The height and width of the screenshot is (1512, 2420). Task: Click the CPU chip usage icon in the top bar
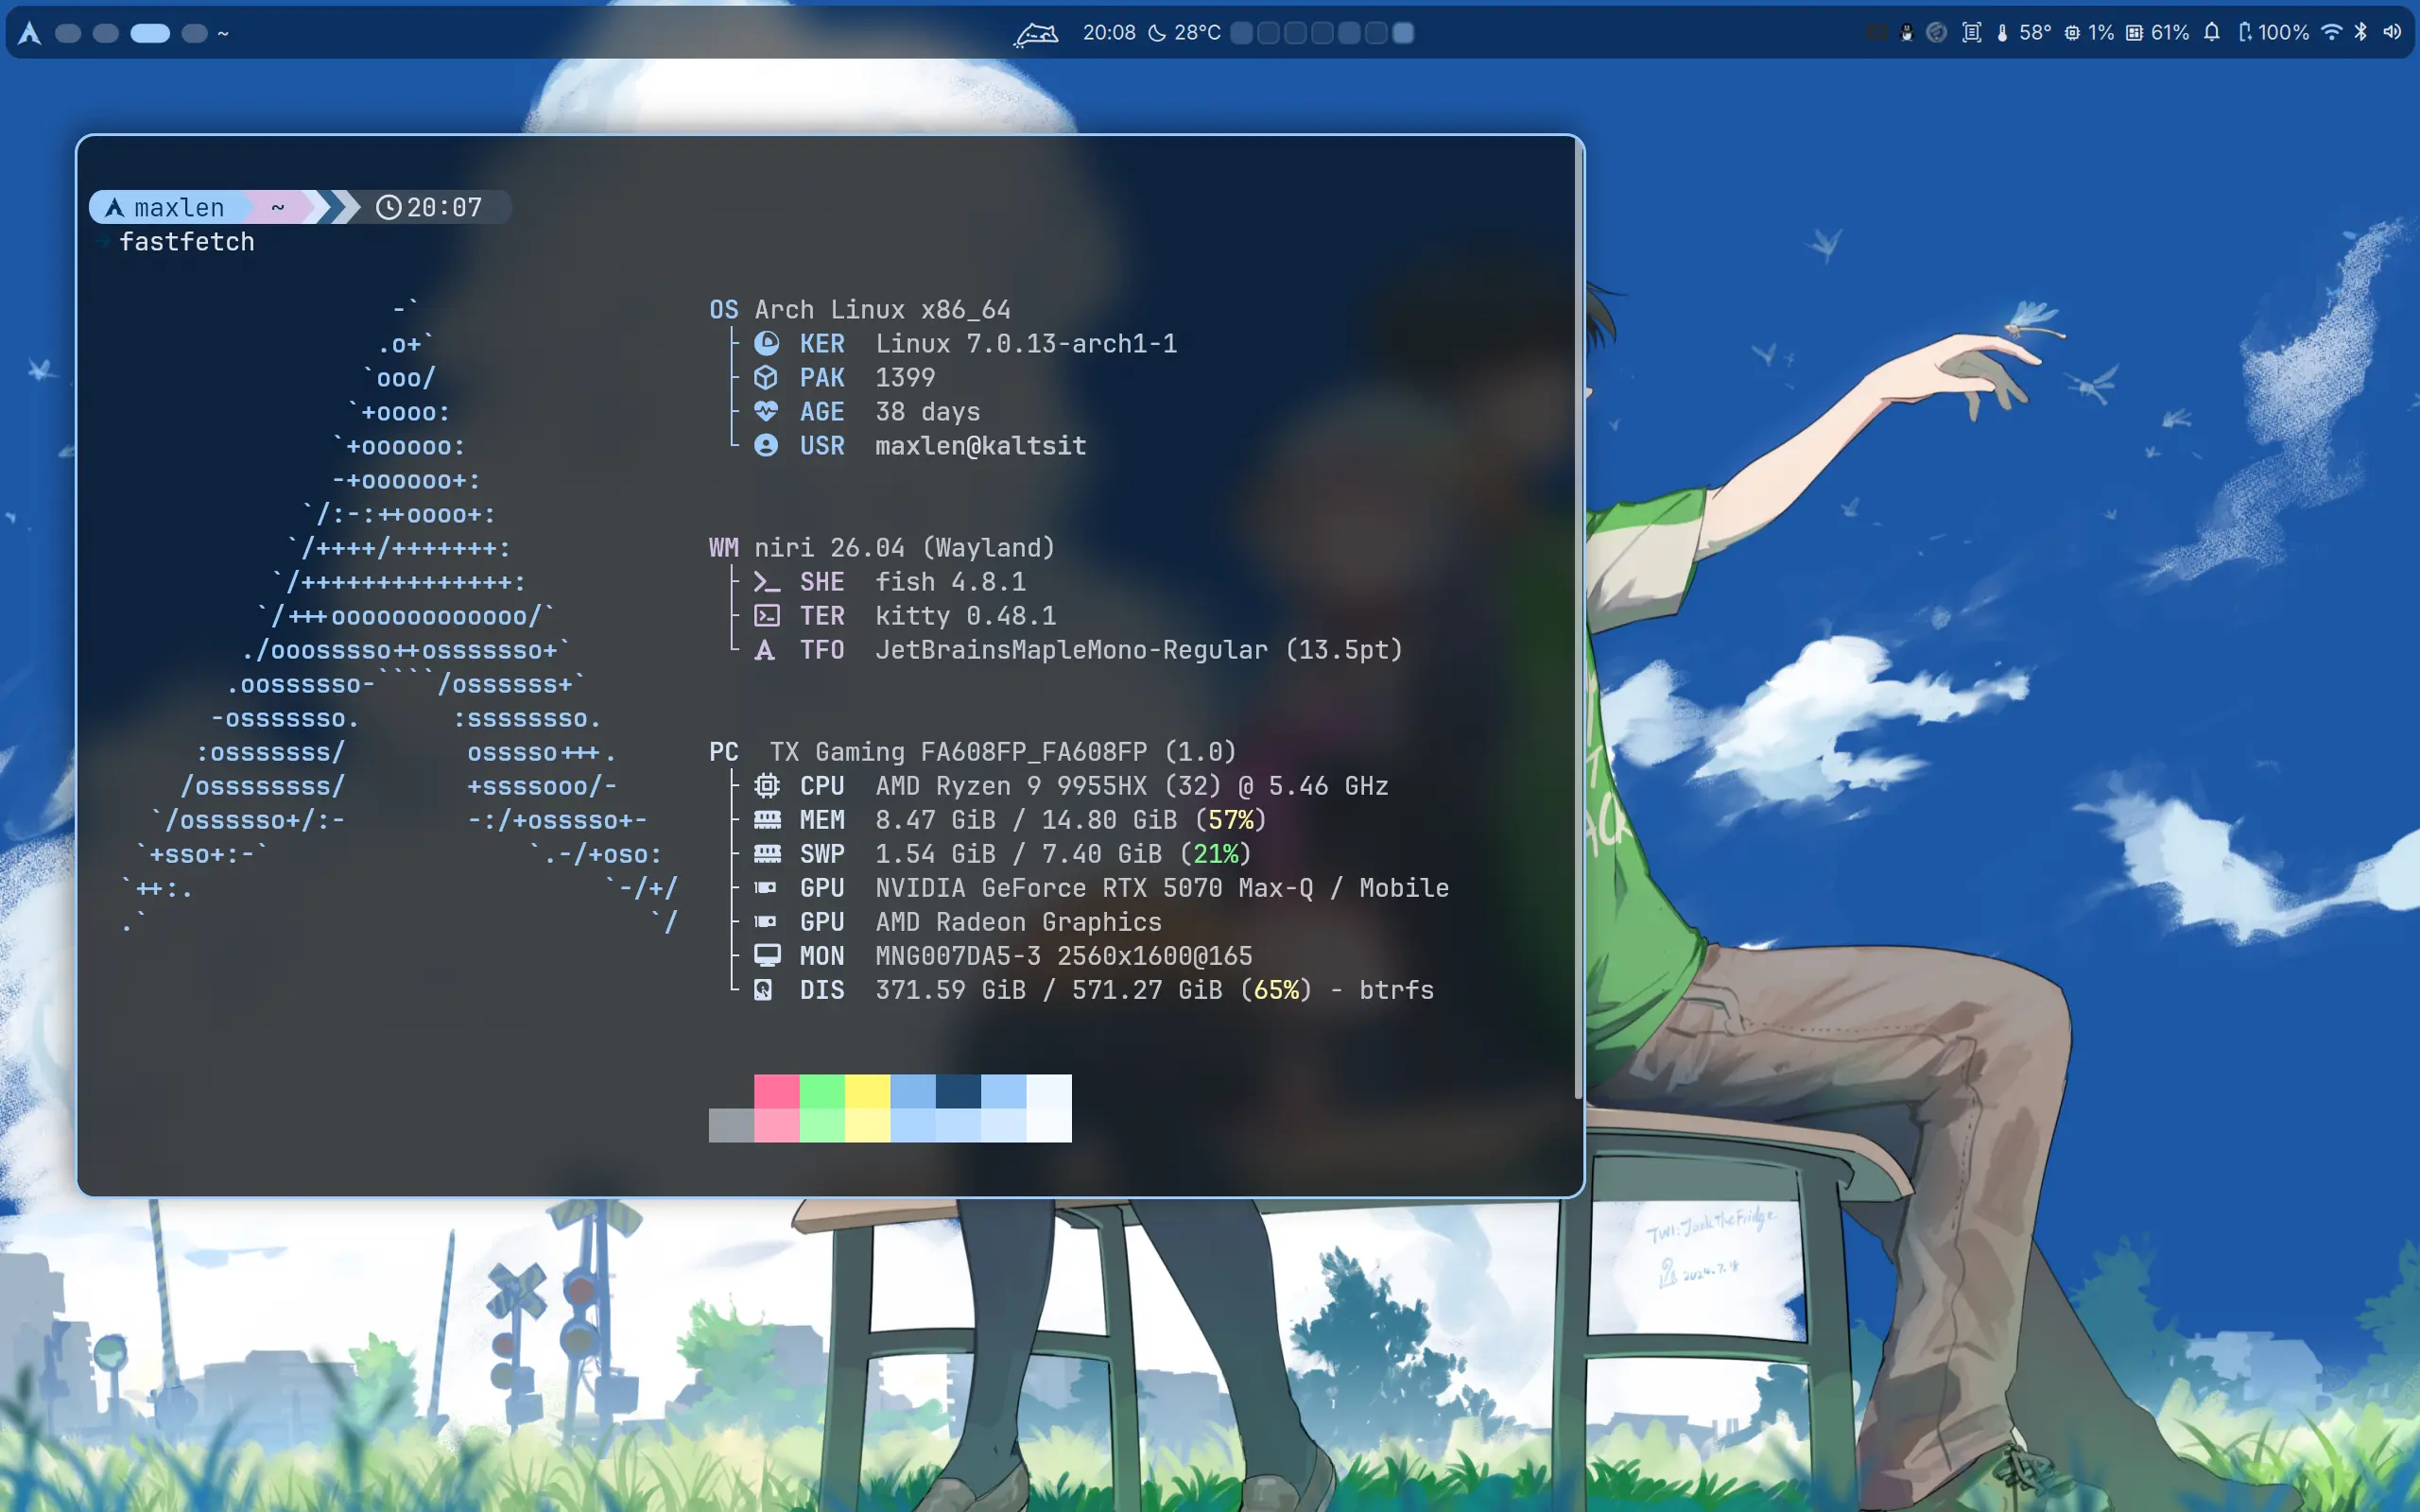(x=2073, y=33)
